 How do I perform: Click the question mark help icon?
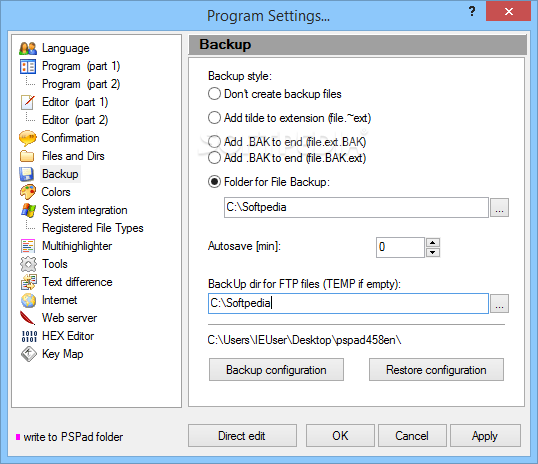coord(472,11)
